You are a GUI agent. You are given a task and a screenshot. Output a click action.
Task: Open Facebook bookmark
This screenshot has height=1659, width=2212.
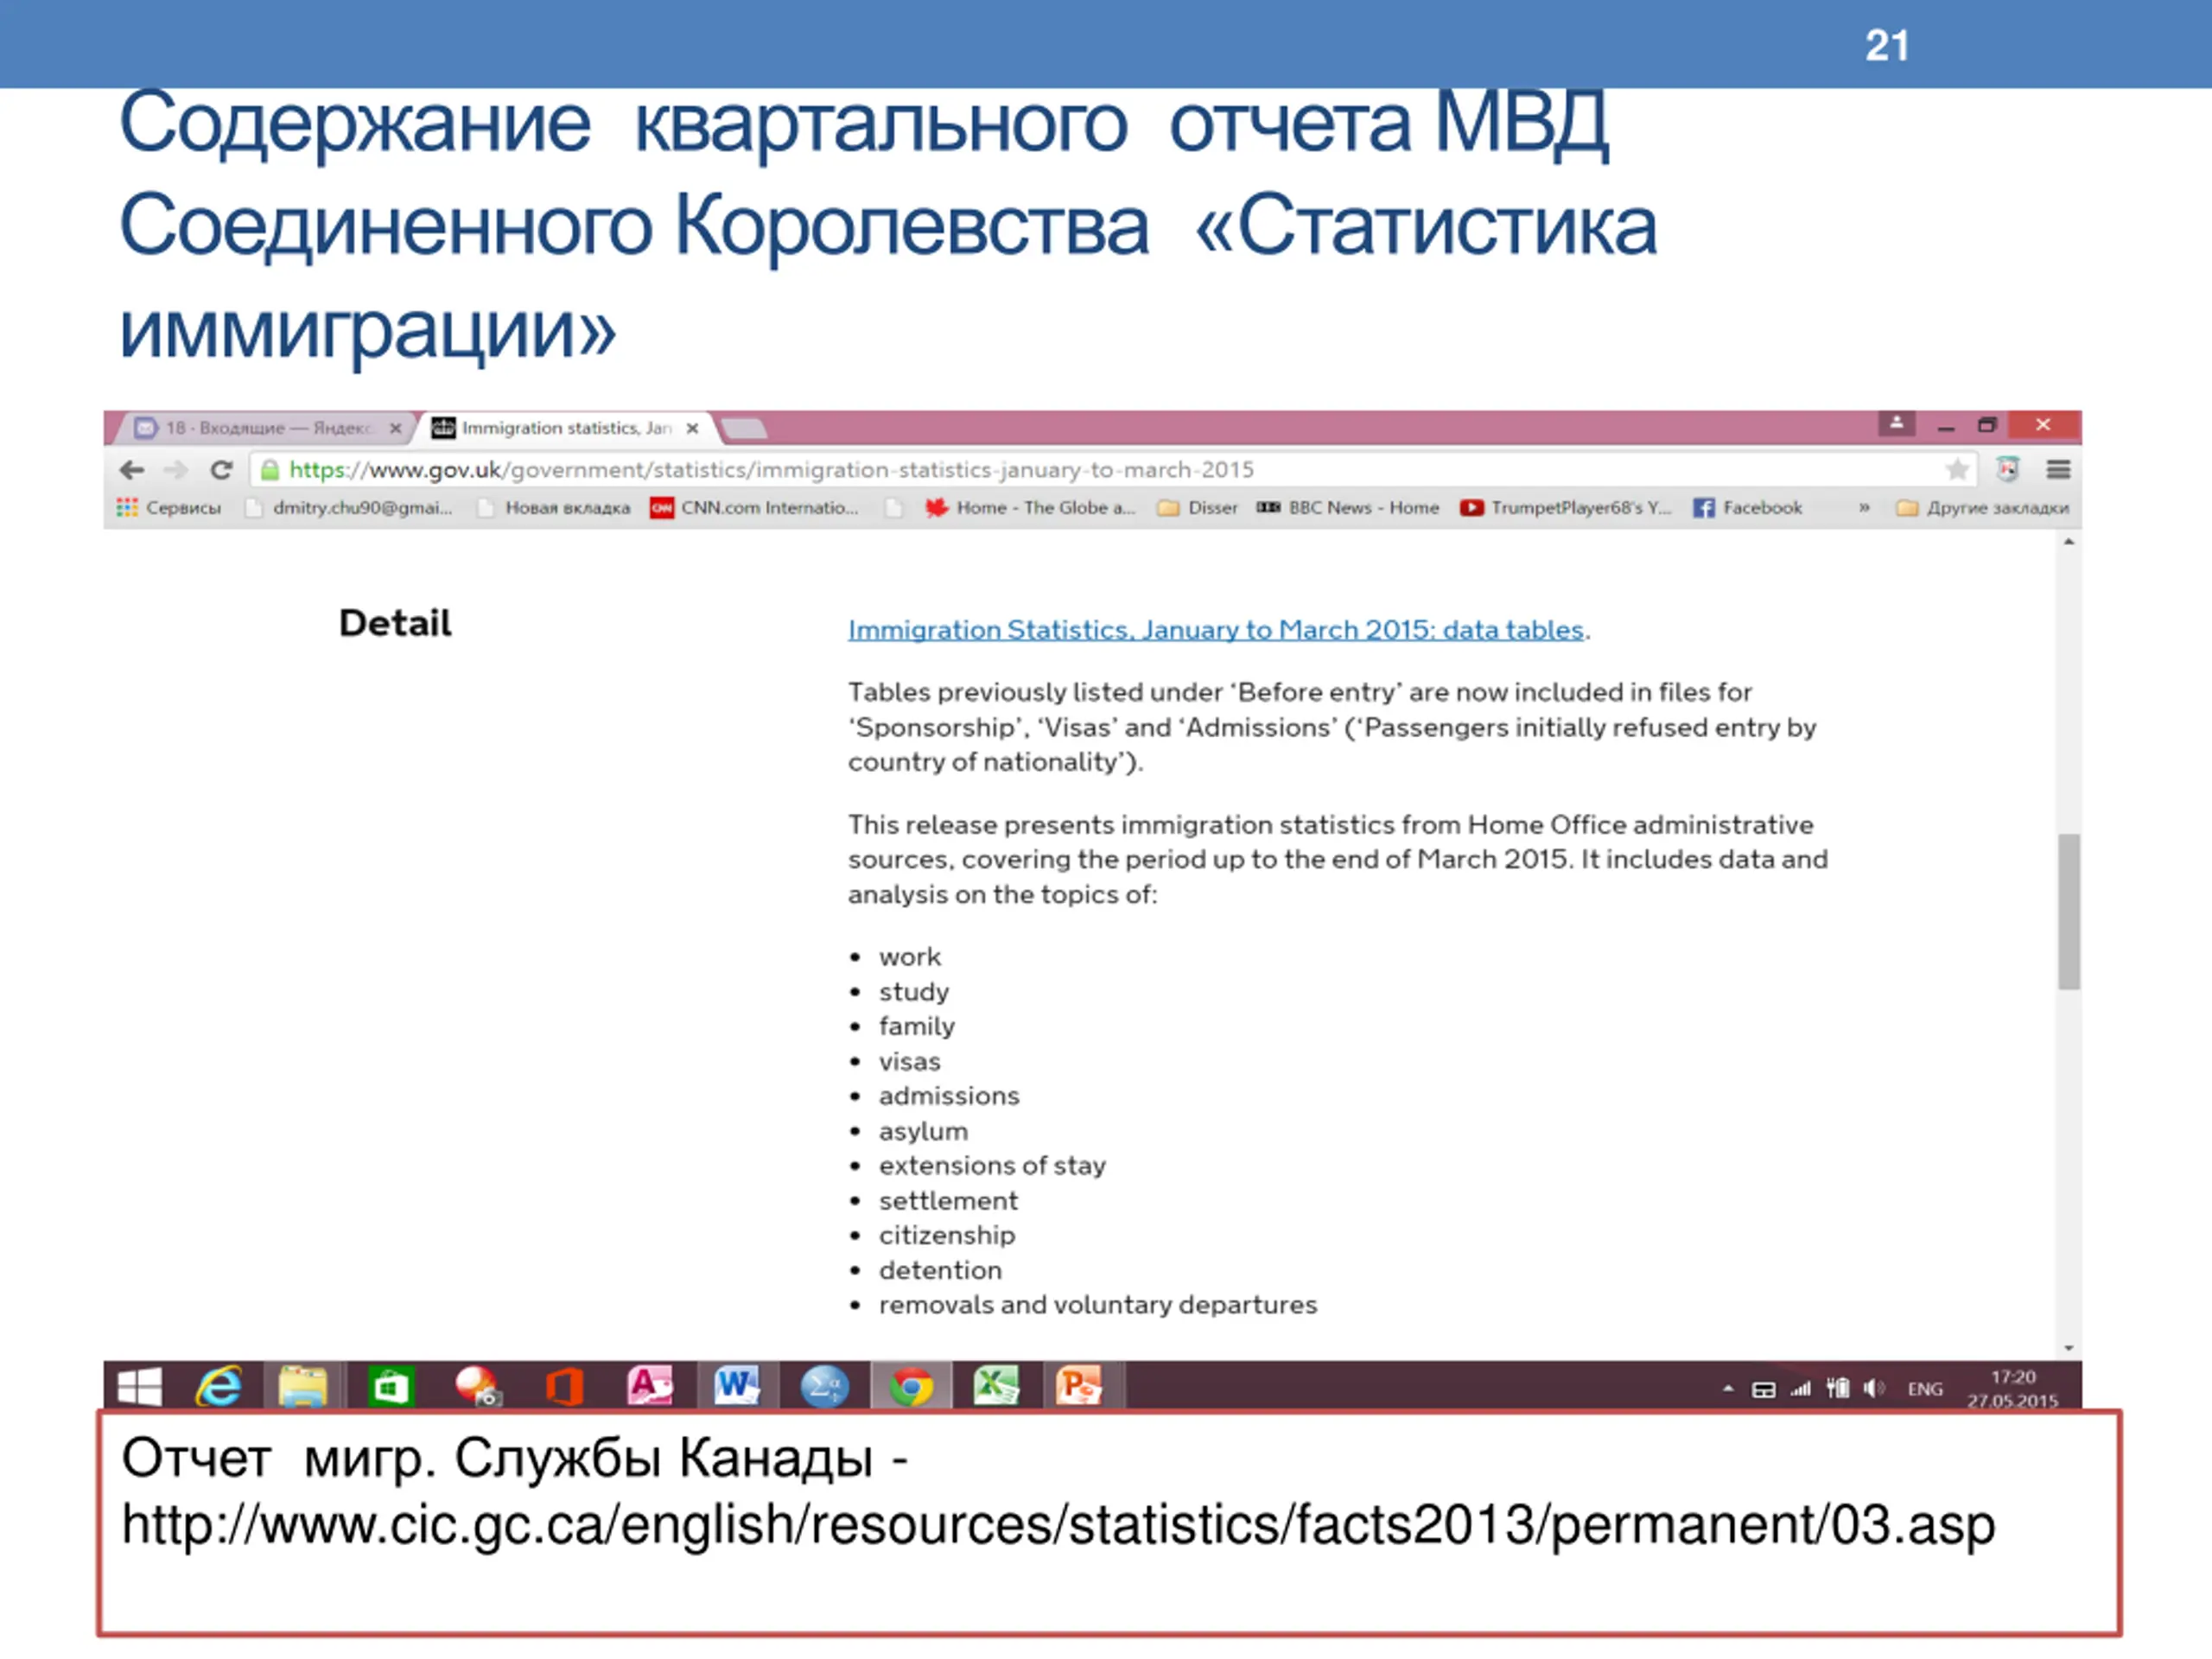tap(1748, 508)
